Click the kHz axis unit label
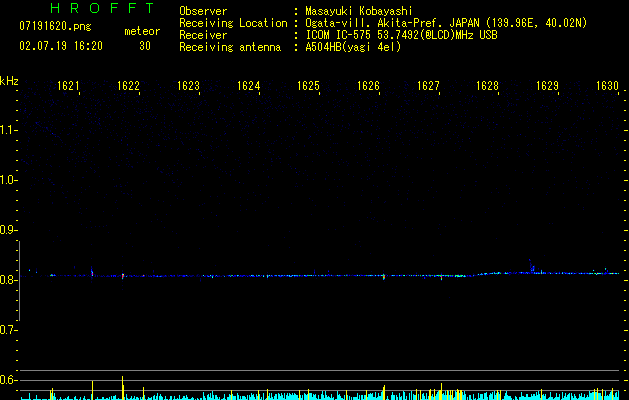 tap(9, 81)
